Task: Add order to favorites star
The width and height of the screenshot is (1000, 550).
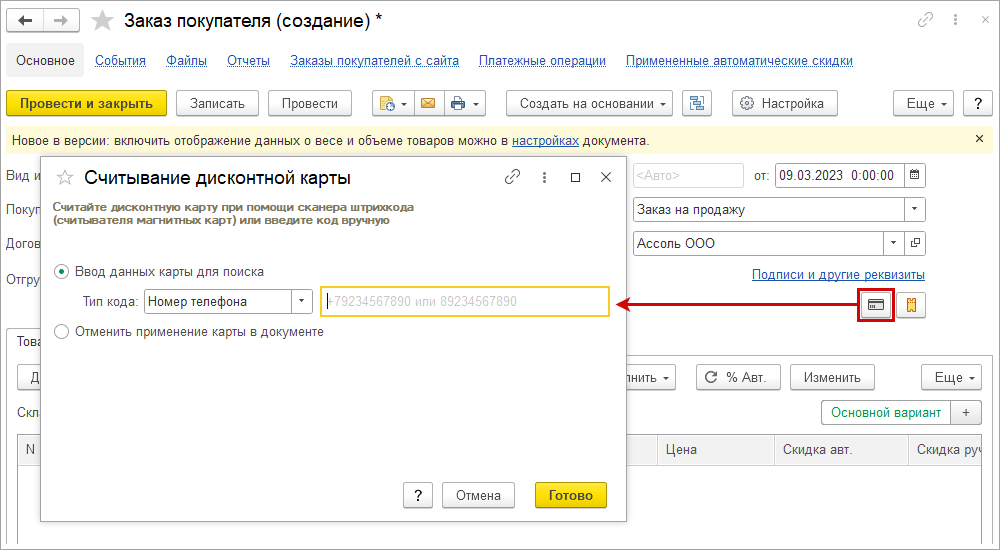Action: 102,21
